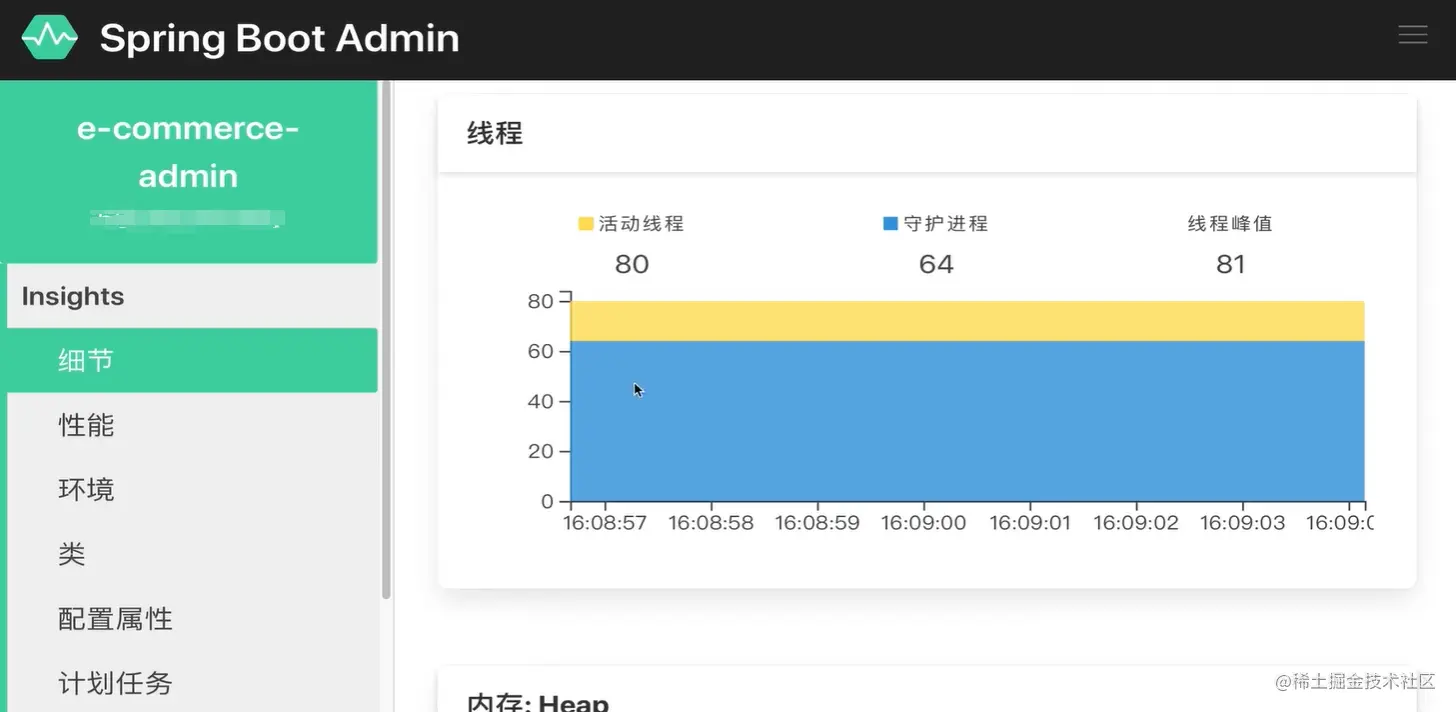The height and width of the screenshot is (712, 1456).
Task: Click the 16:09:03 time axis label
Action: pos(1242,523)
